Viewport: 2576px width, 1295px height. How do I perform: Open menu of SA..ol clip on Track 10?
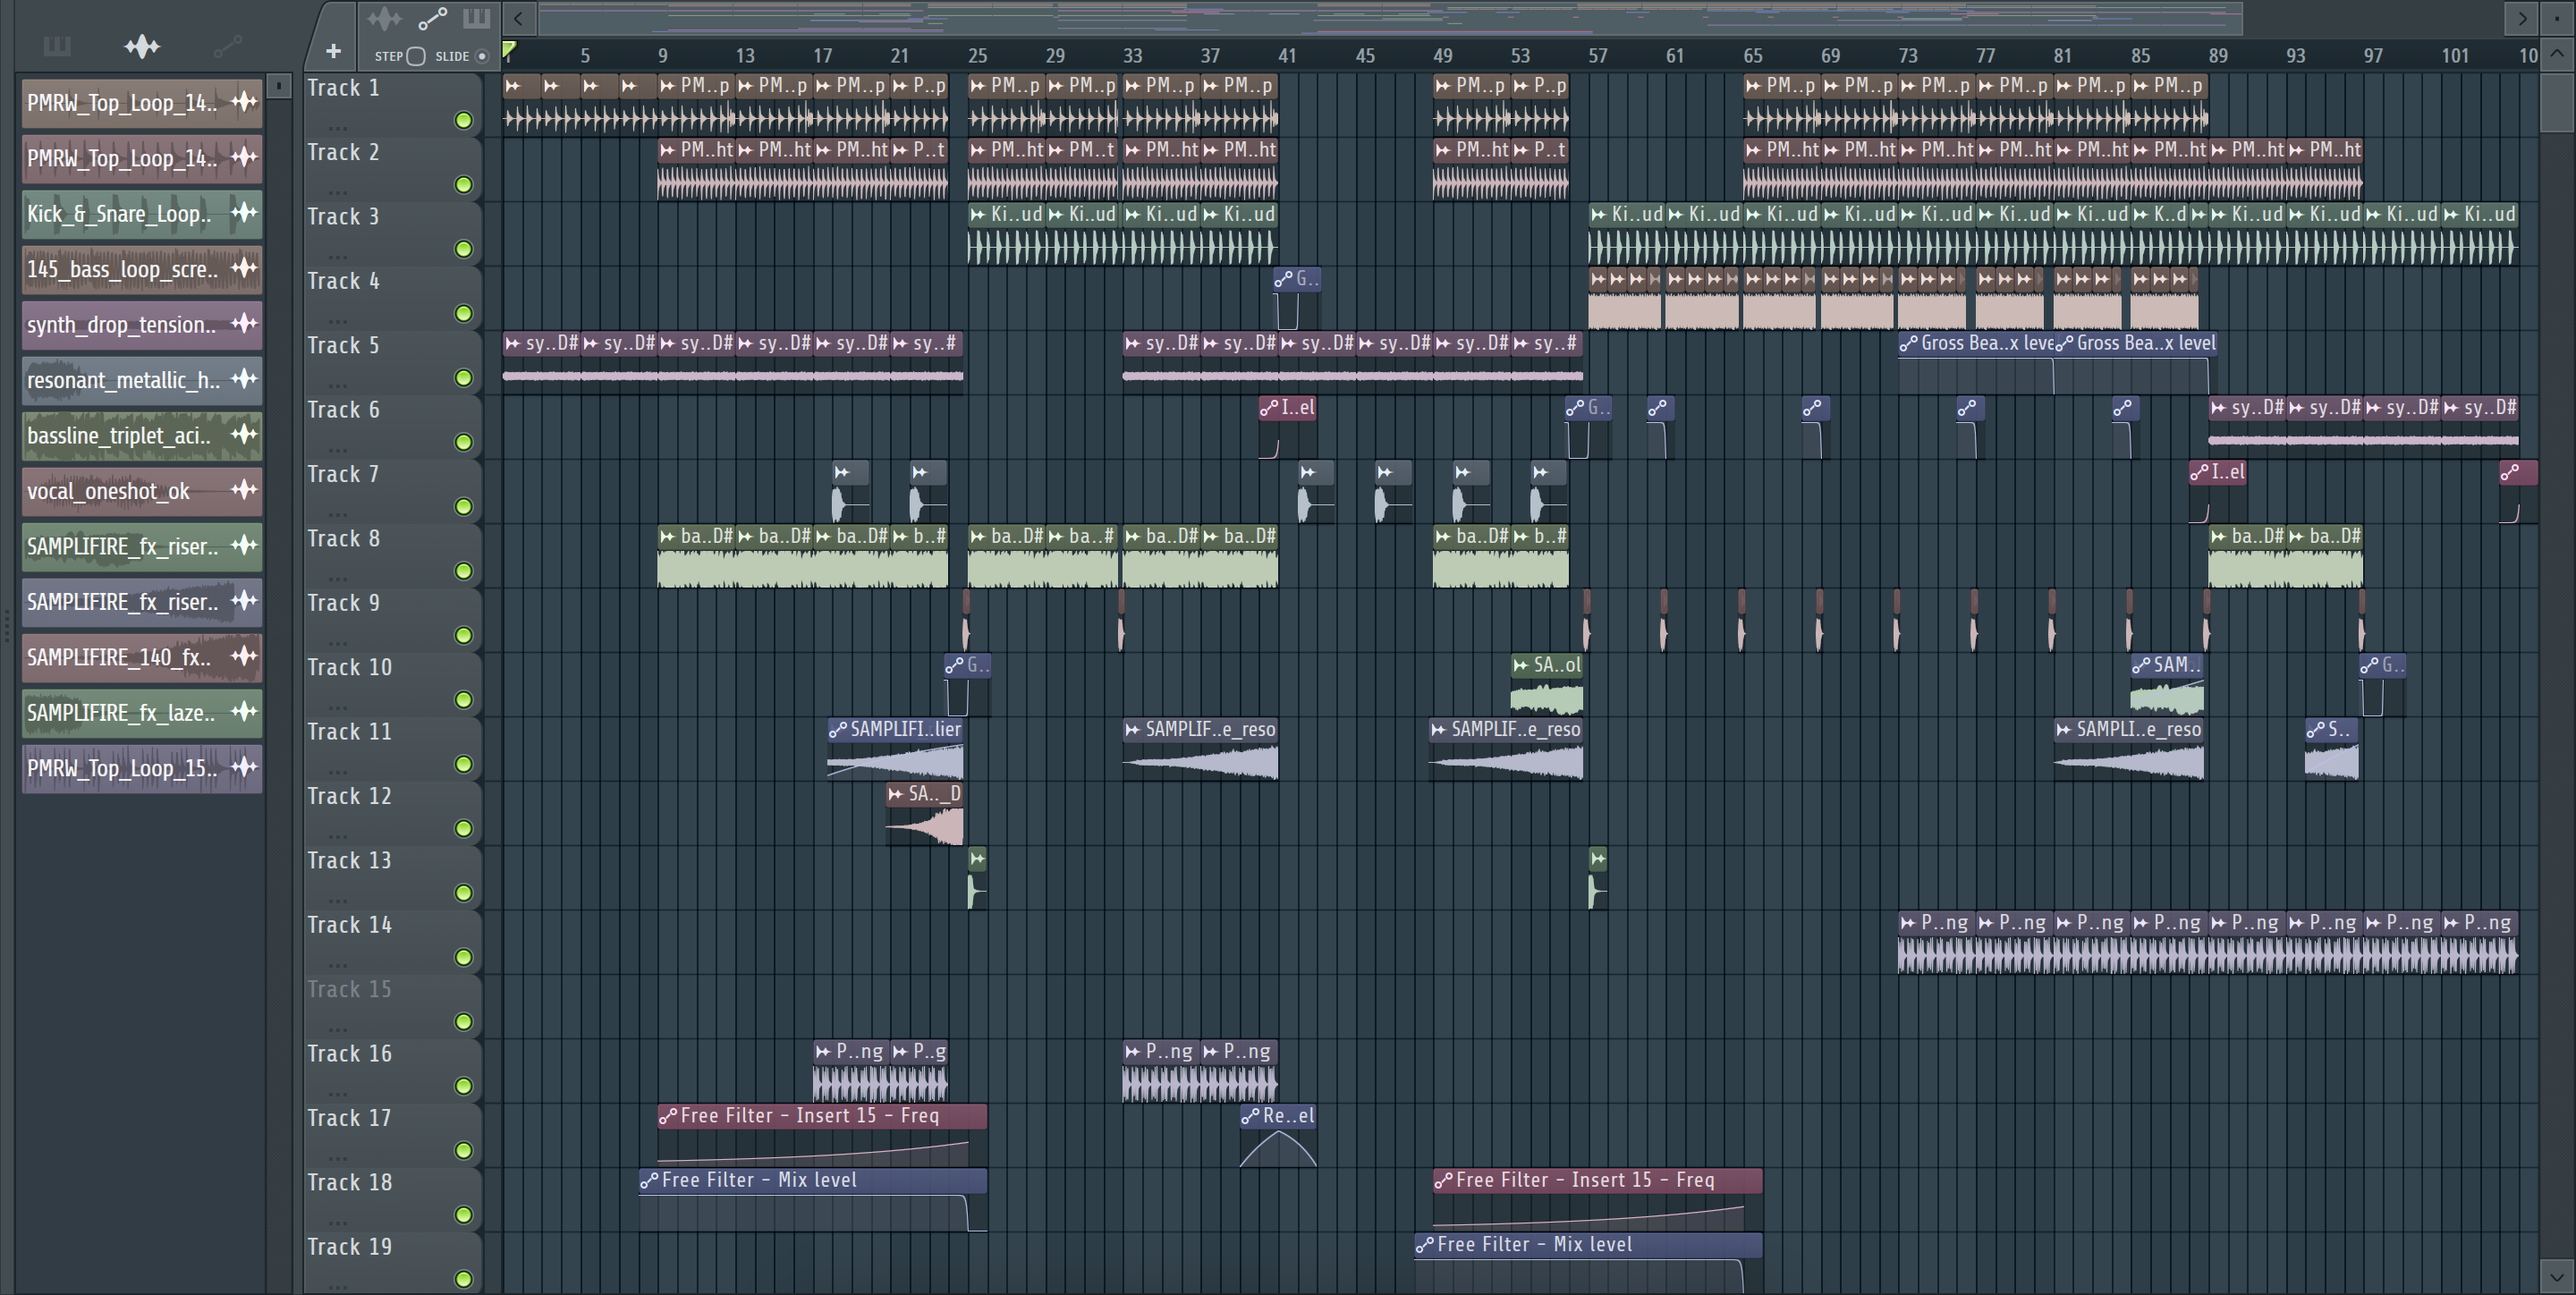pos(1521,665)
